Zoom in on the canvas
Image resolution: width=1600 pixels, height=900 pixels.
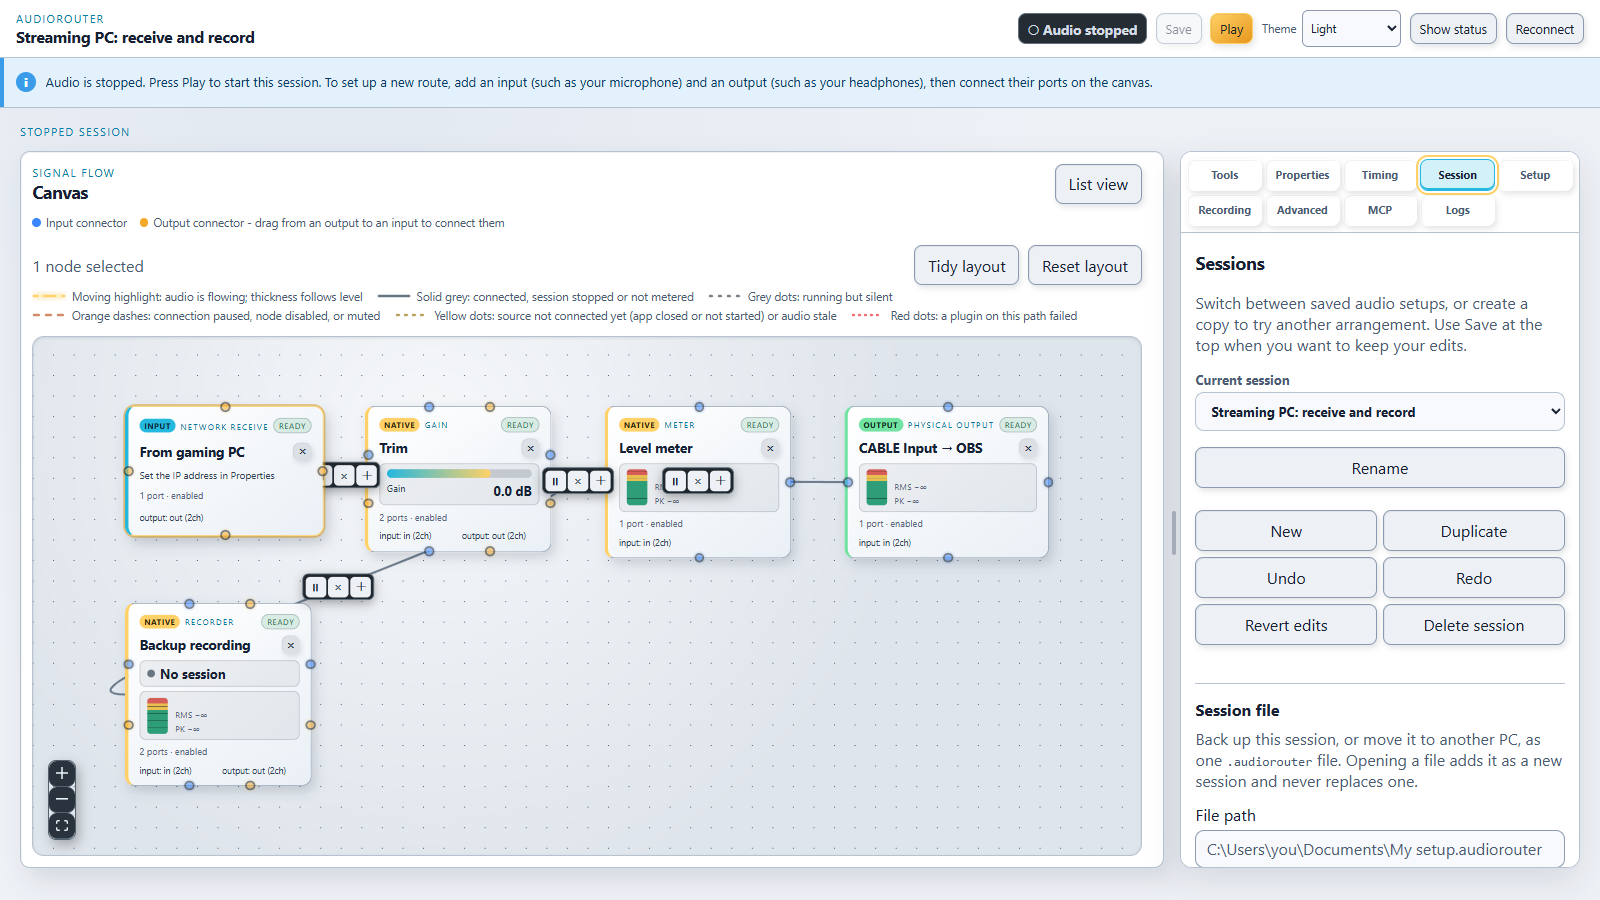(62, 773)
